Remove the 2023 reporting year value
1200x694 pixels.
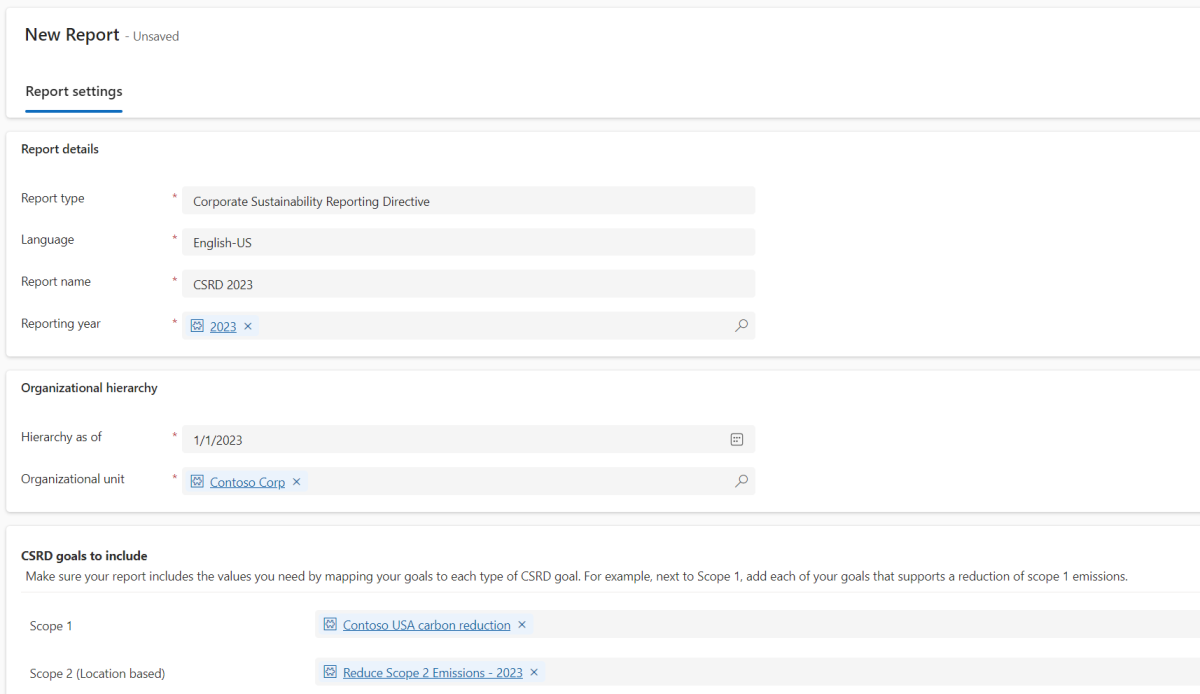coord(248,326)
